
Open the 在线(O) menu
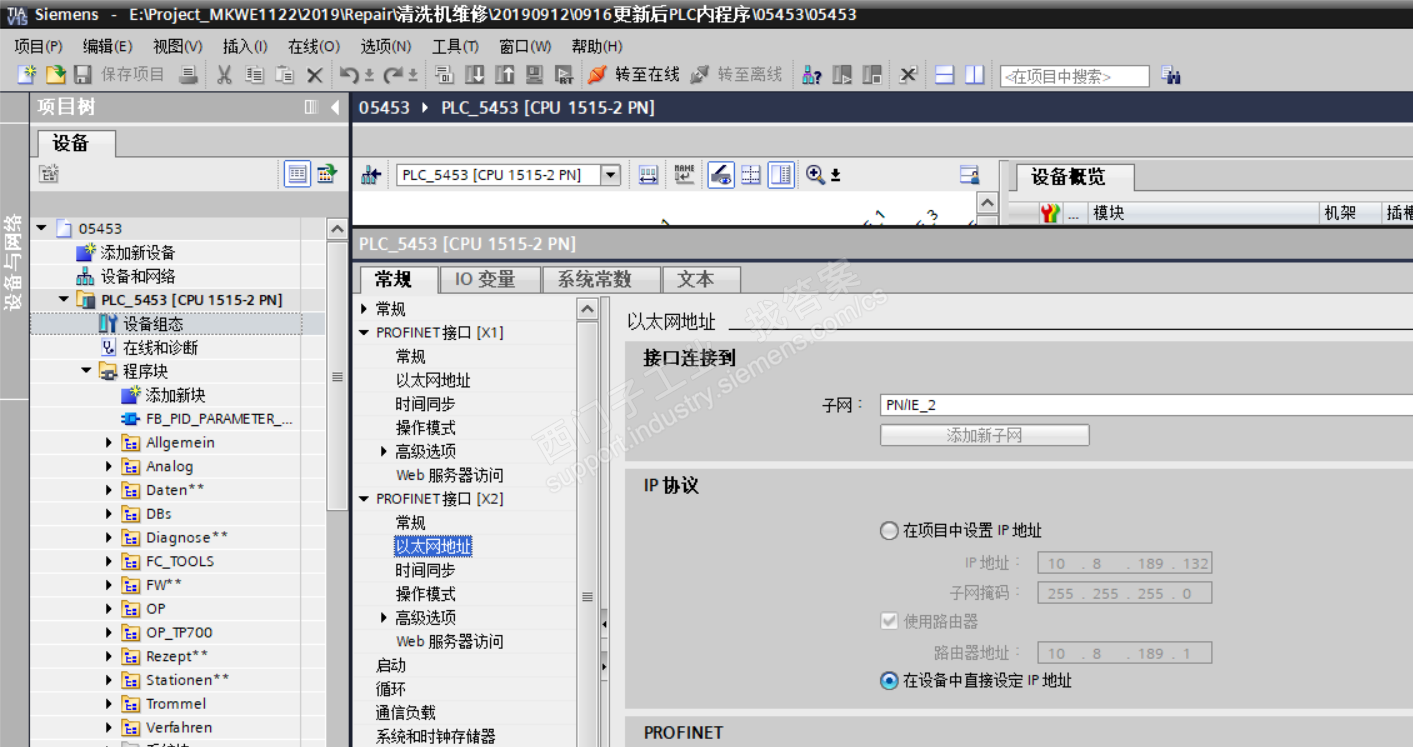point(314,46)
